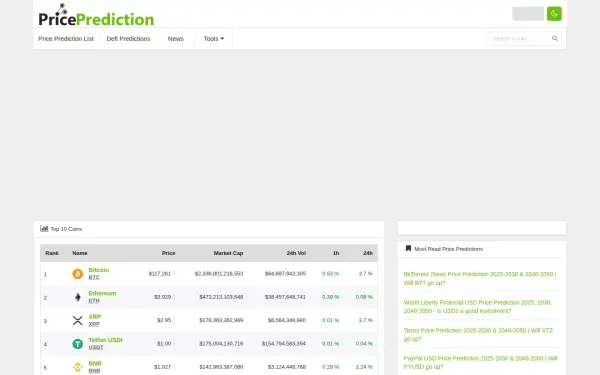The height and width of the screenshot is (375, 600).
Task: Click the Rank column header
Action: [52, 253]
